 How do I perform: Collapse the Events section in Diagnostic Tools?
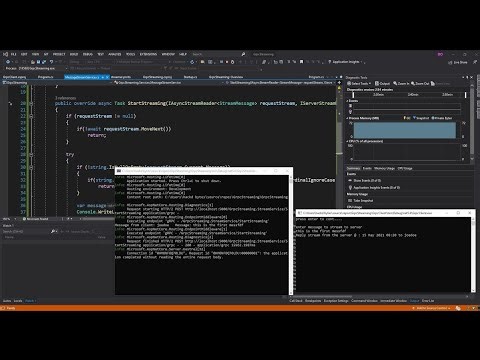pyautogui.click(x=347, y=101)
